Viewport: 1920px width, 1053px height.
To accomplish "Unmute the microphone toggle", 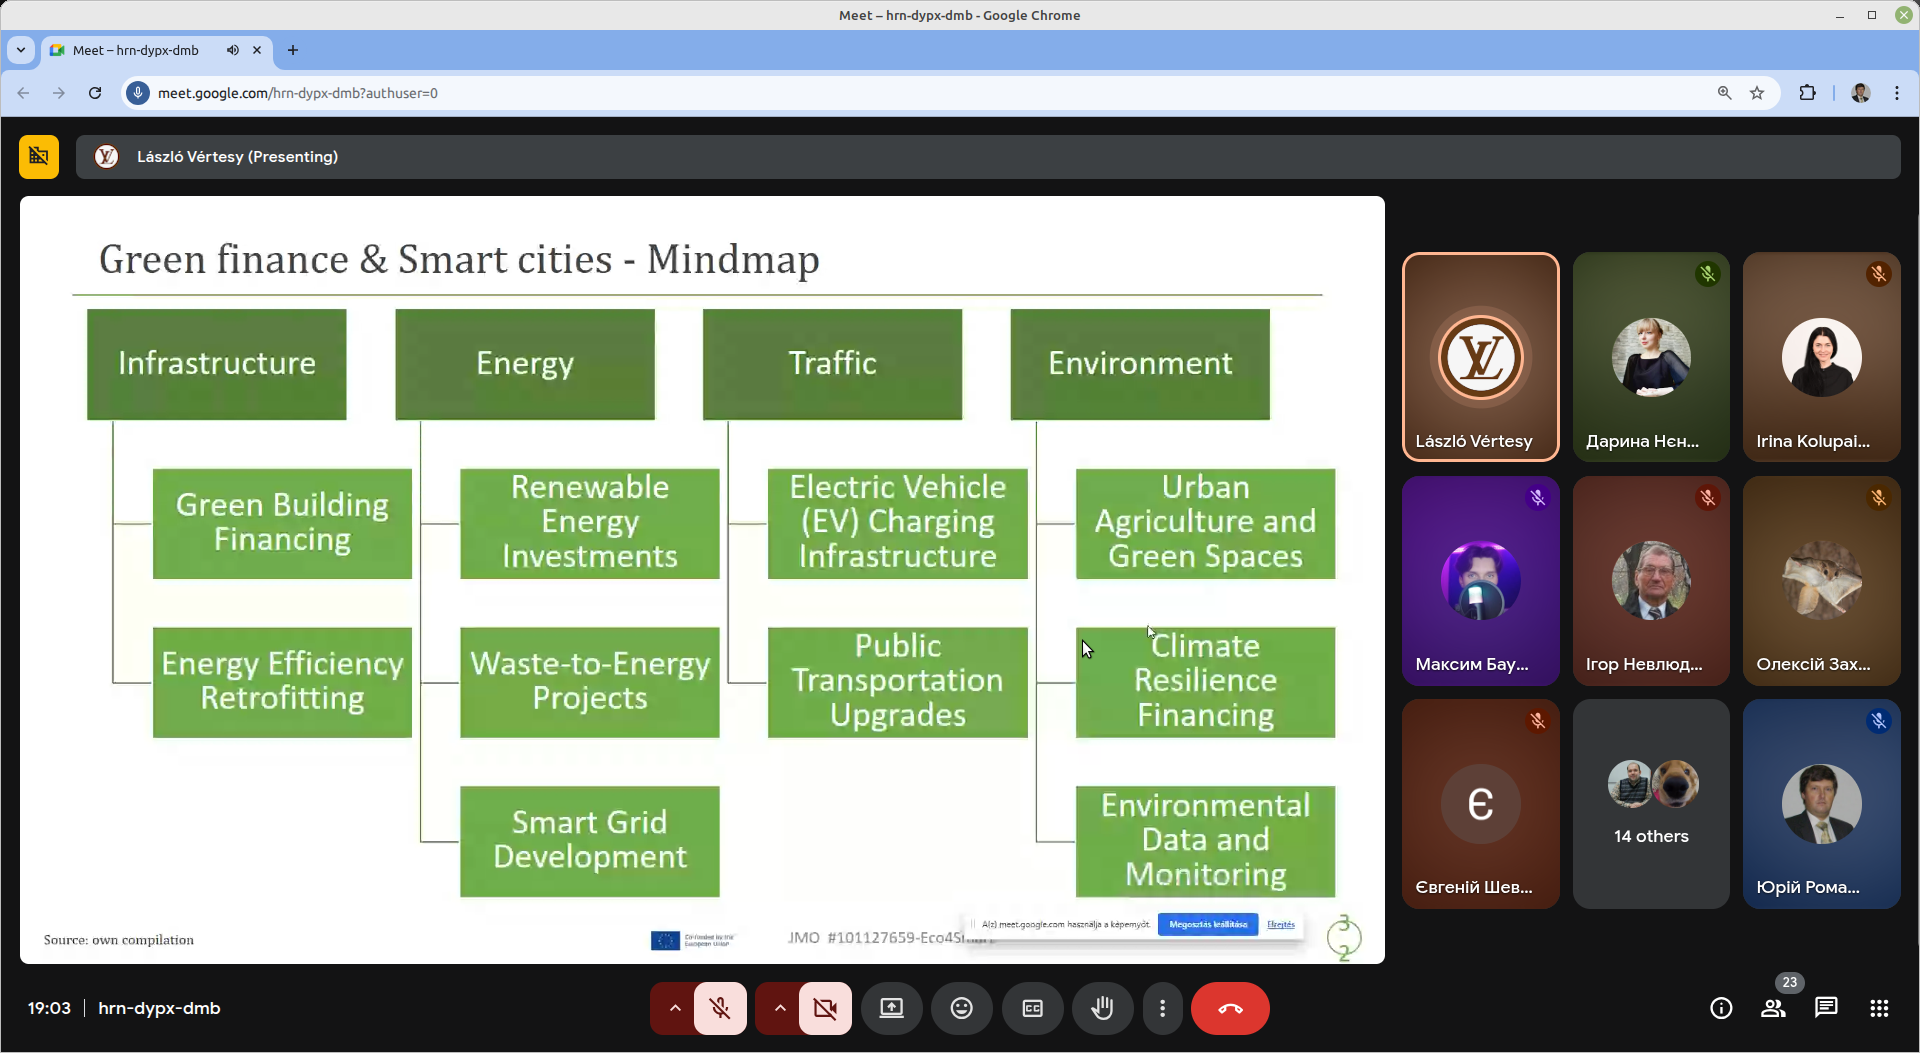I will [x=720, y=1008].
